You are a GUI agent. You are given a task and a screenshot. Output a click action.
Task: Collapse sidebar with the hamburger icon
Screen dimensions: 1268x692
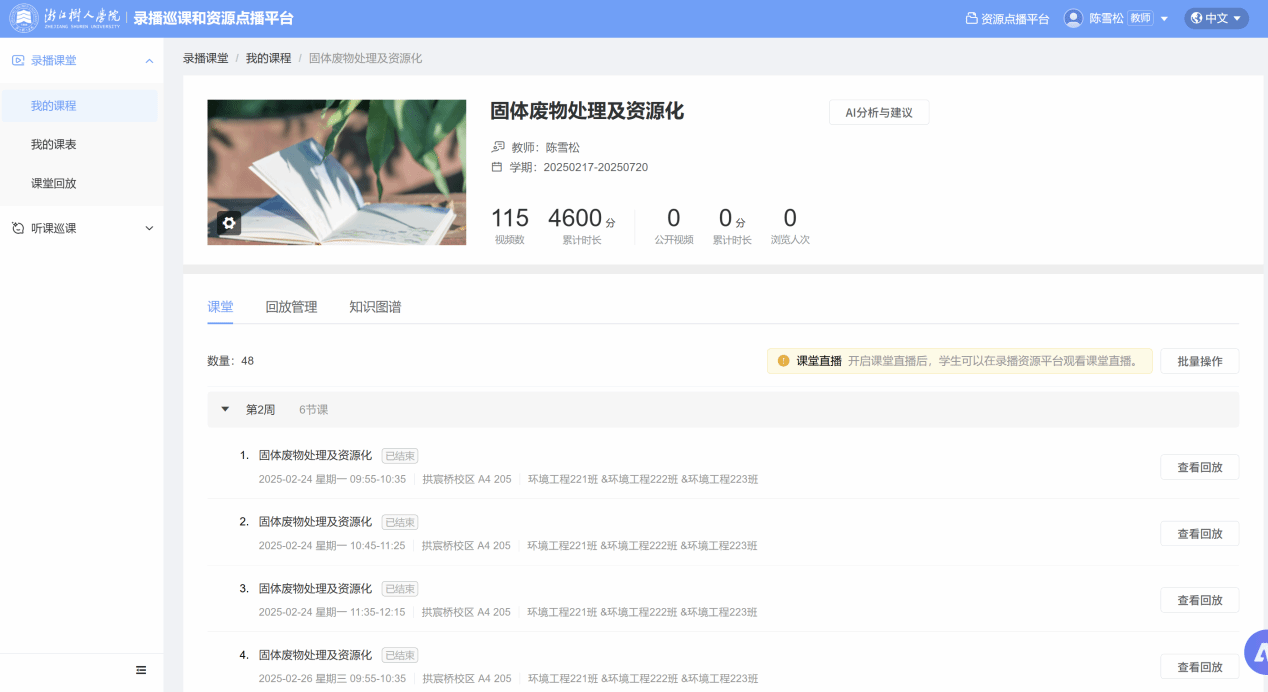(141, 670)
